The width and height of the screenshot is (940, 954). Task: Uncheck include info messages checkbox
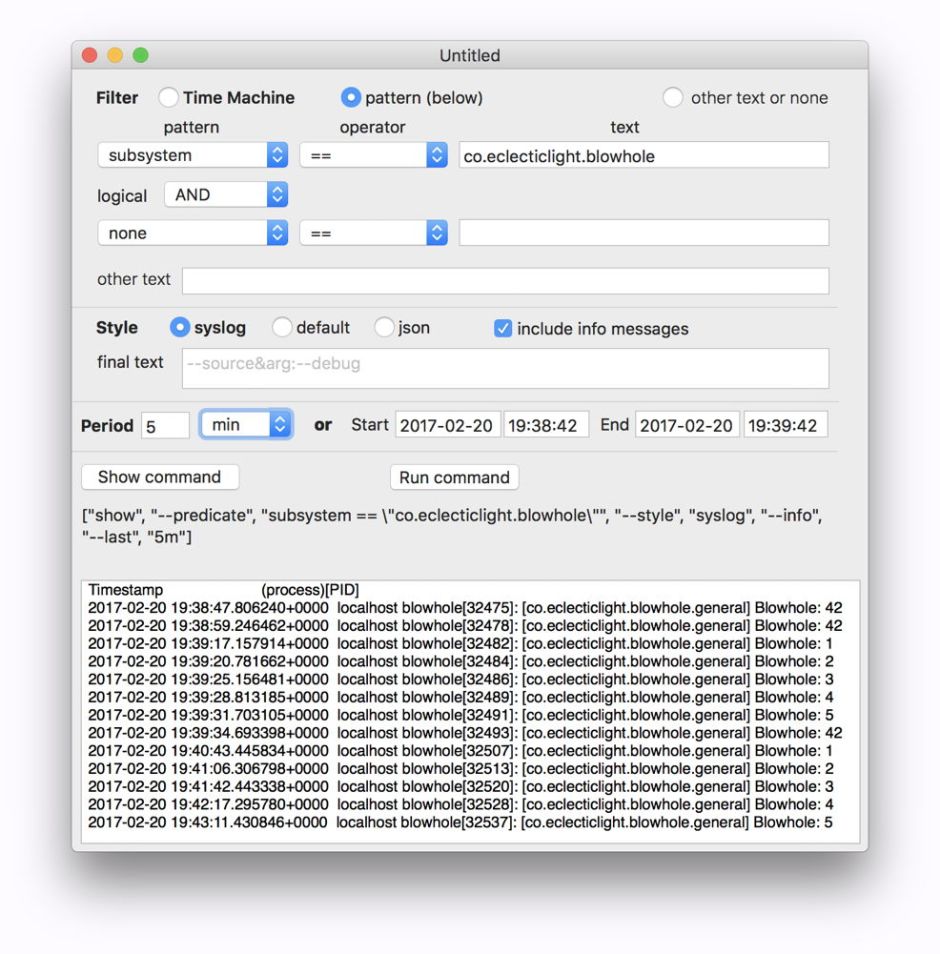pos(504,328)
